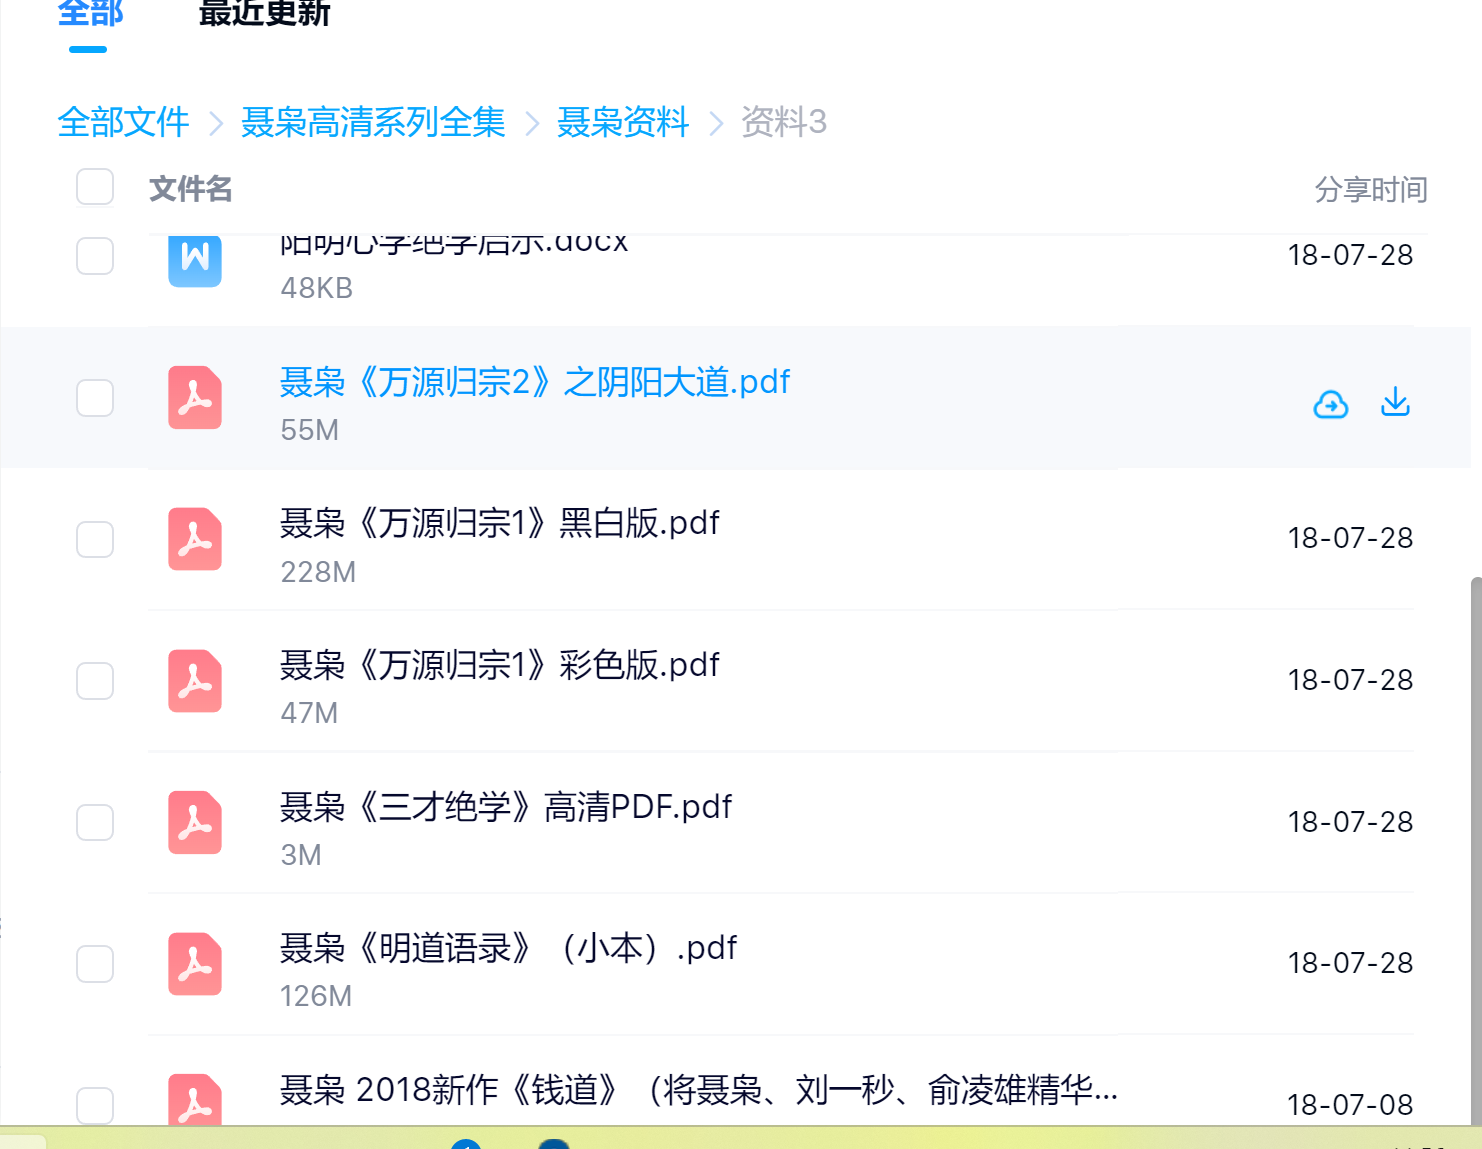The width and height of the screenshot is (1482, 1149).
Task: Click PDF icon of 三才绝学 高清PDF.pdf
Action: tap(195, 823)
